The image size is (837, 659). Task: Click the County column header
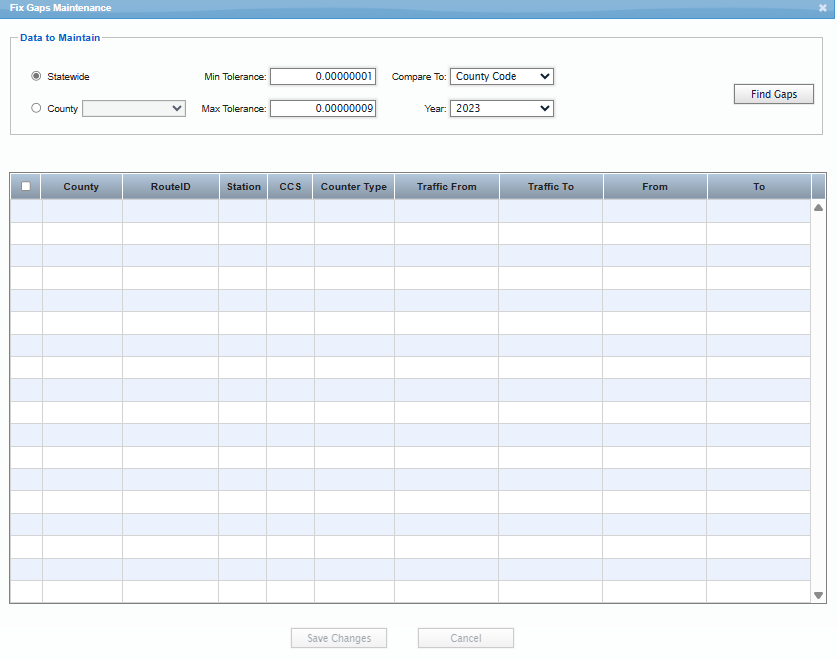point(81,185)
